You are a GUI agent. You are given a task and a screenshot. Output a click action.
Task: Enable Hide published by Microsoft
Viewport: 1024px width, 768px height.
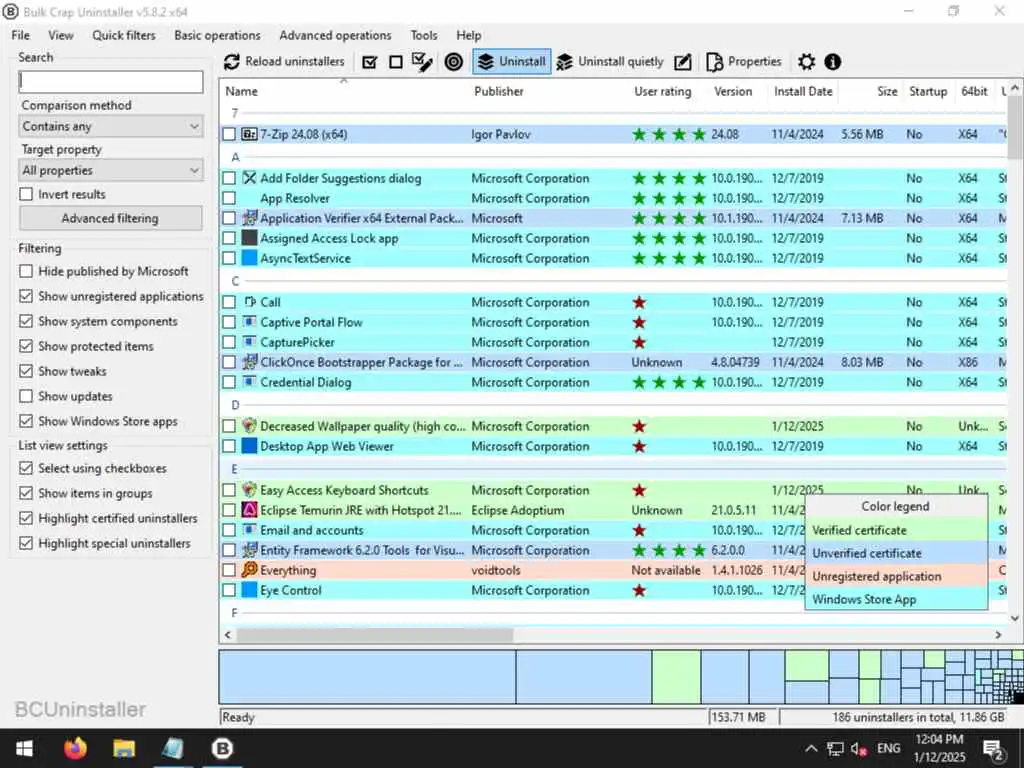[26, 271]
